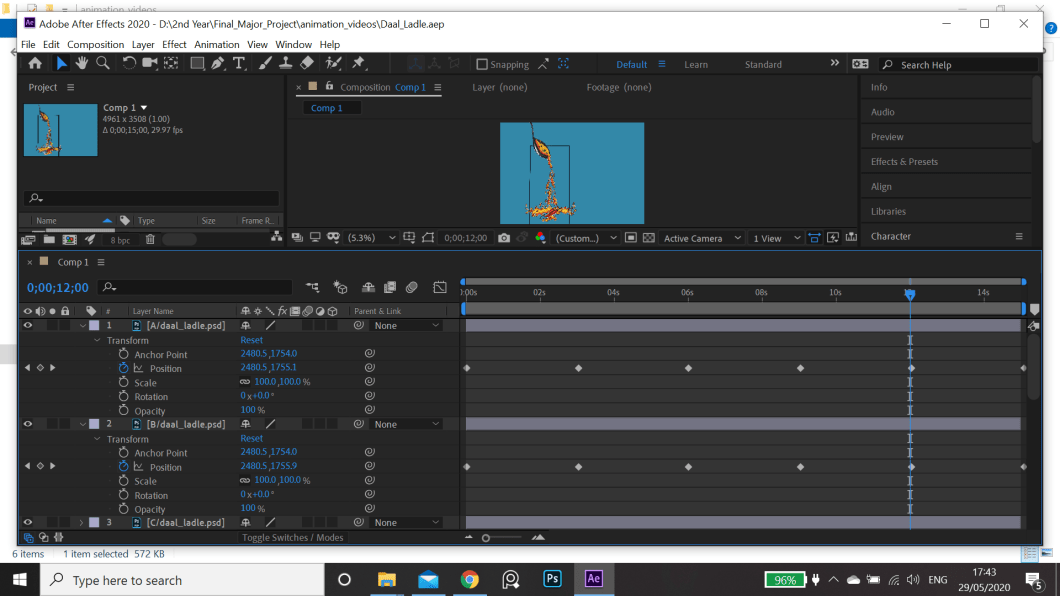Open the Composition Mini-Flowchart in timeline
This screenshot has width=1060, height=596.
tap(312, 287)
